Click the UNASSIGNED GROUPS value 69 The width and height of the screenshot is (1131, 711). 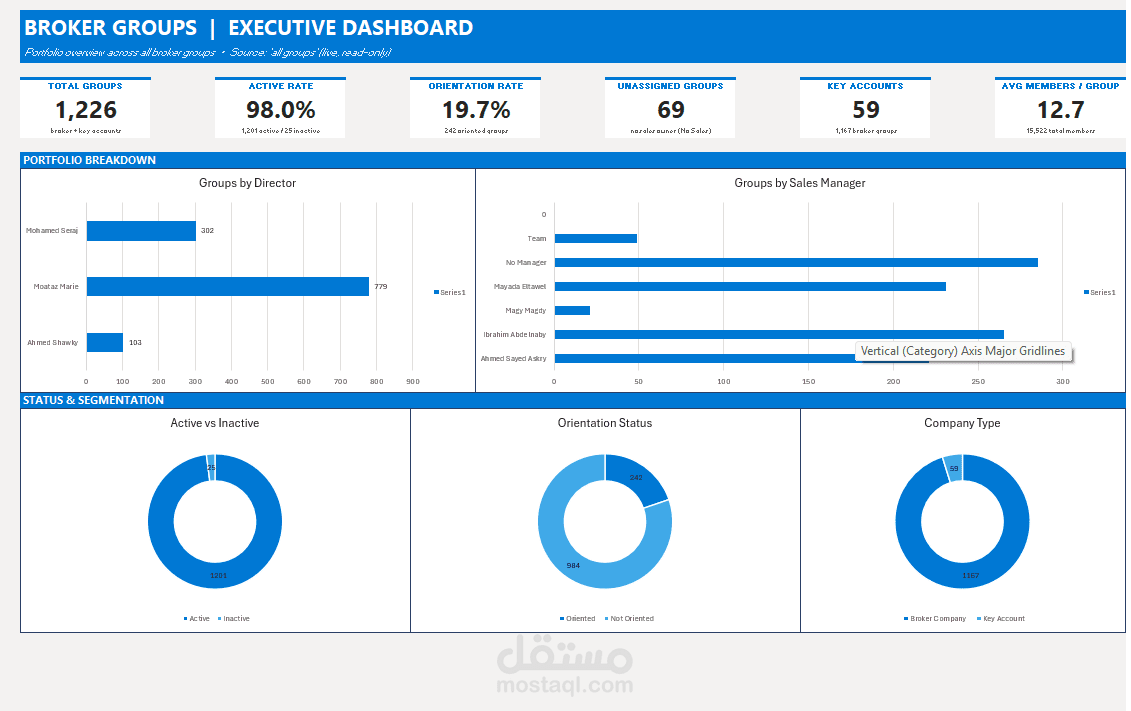(671, 110)
